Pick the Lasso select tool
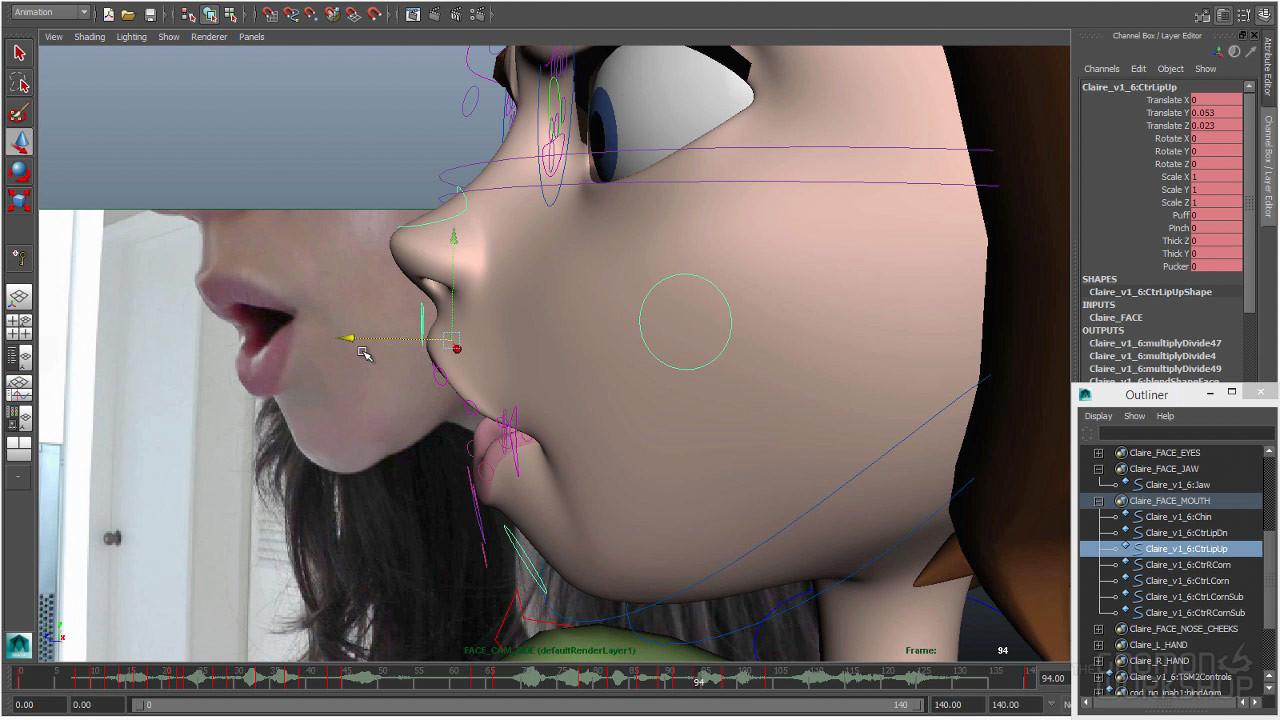This screenshot has width=1280, height=720. (x=19, y=82)
